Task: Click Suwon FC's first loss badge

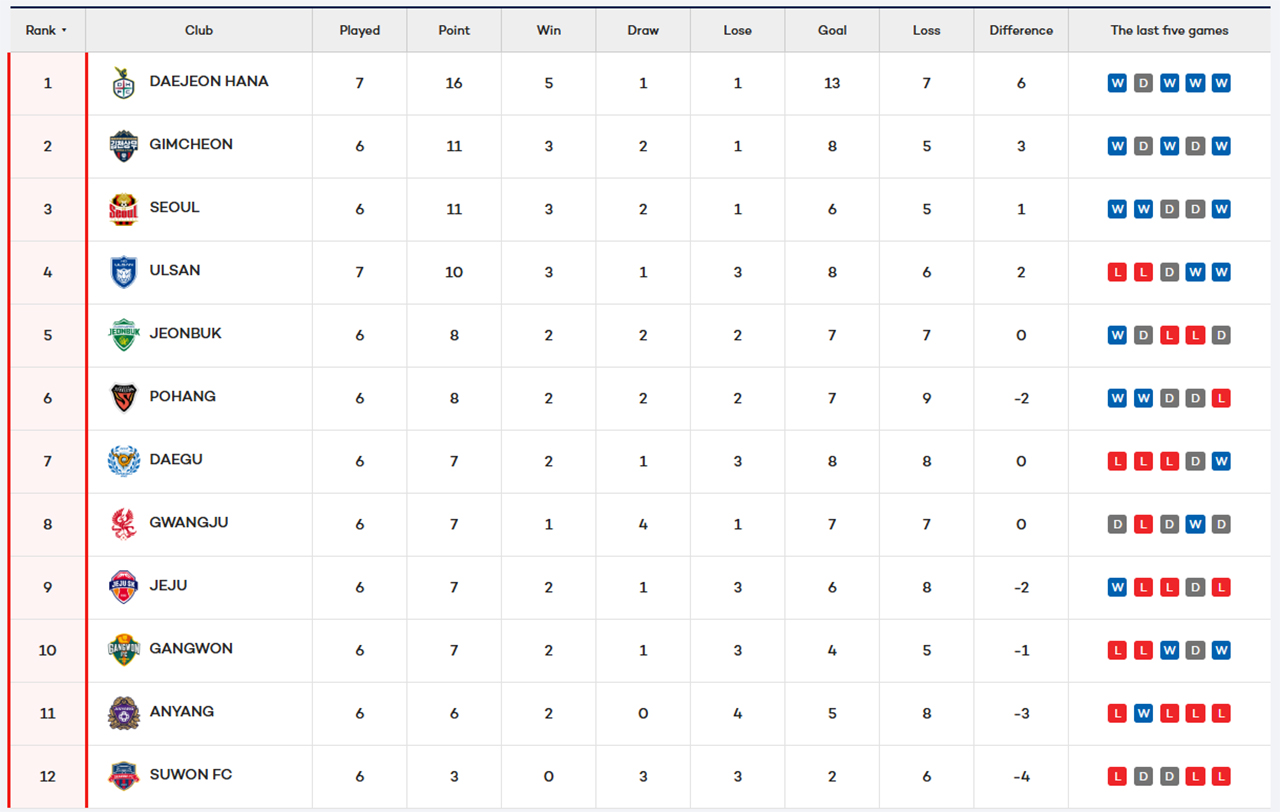Action: (1117, 776)
